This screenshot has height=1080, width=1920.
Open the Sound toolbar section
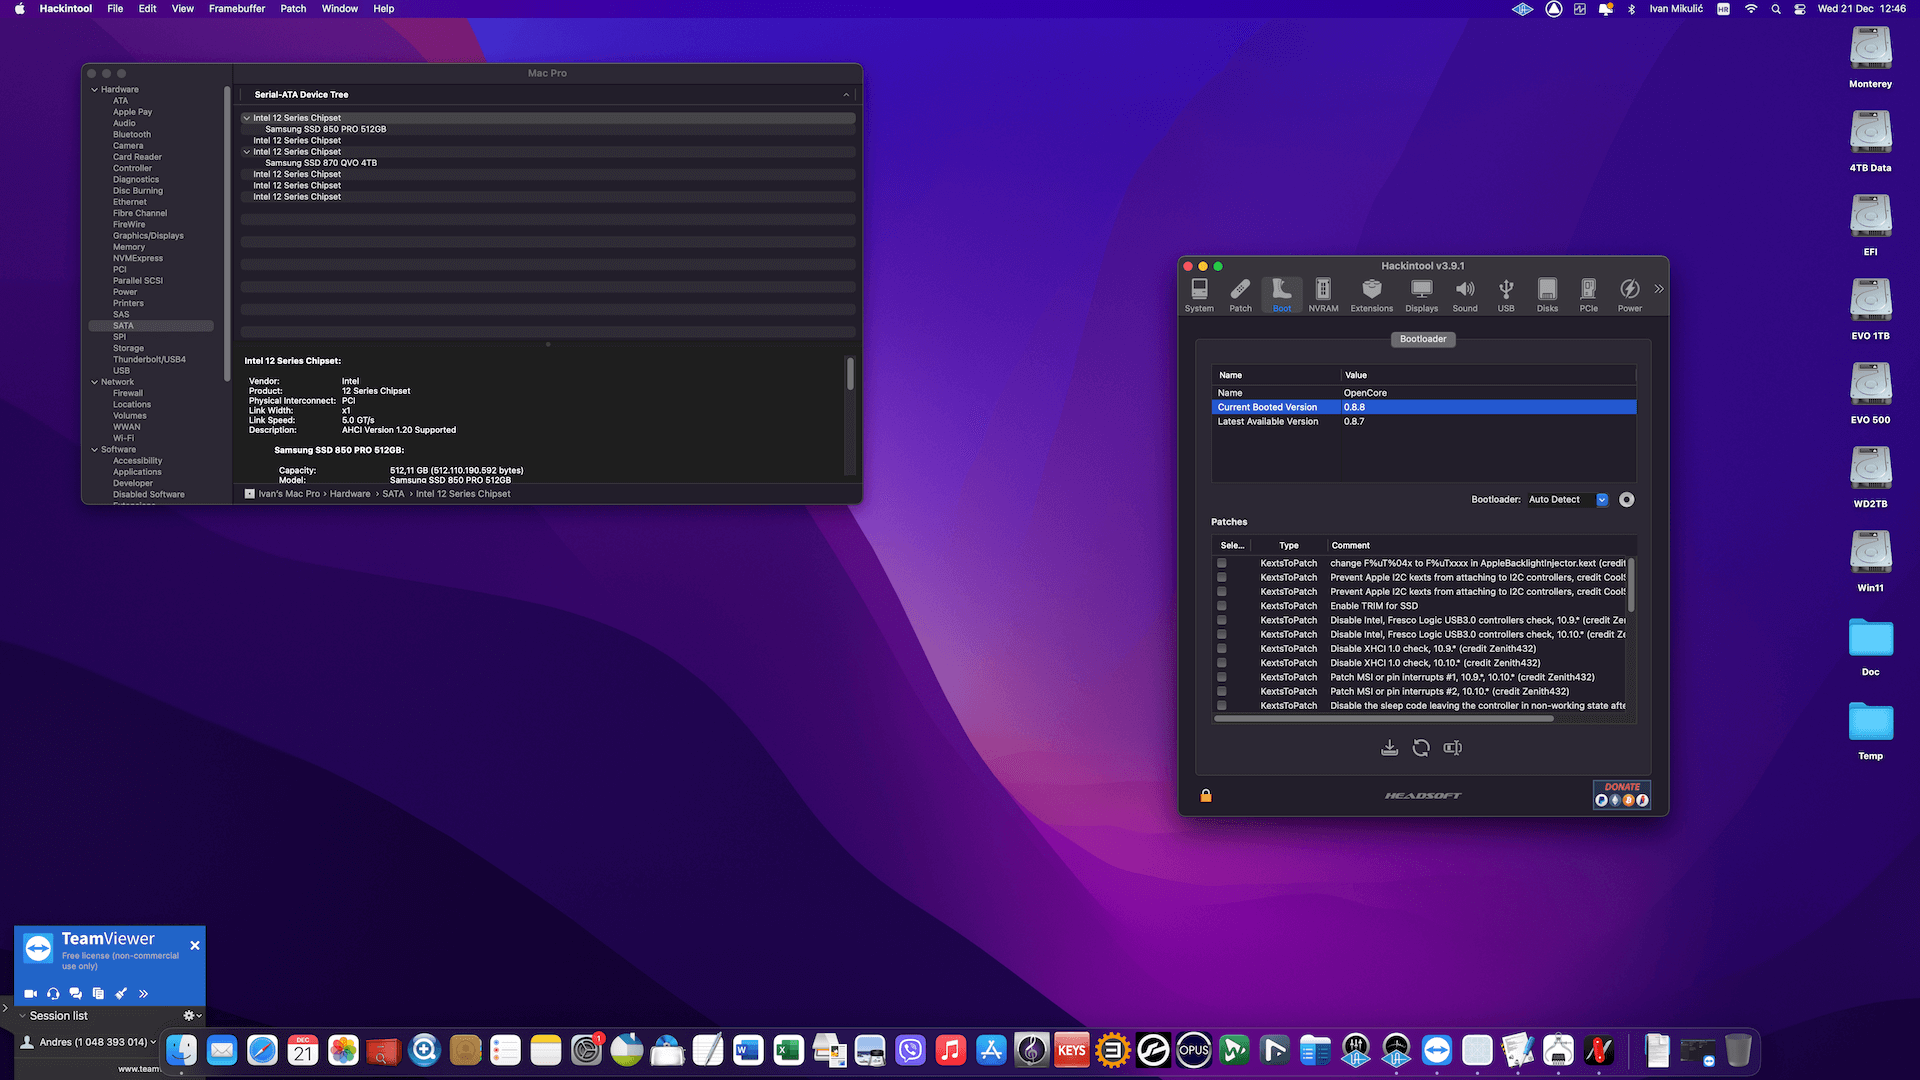[x=1464, y=295]
